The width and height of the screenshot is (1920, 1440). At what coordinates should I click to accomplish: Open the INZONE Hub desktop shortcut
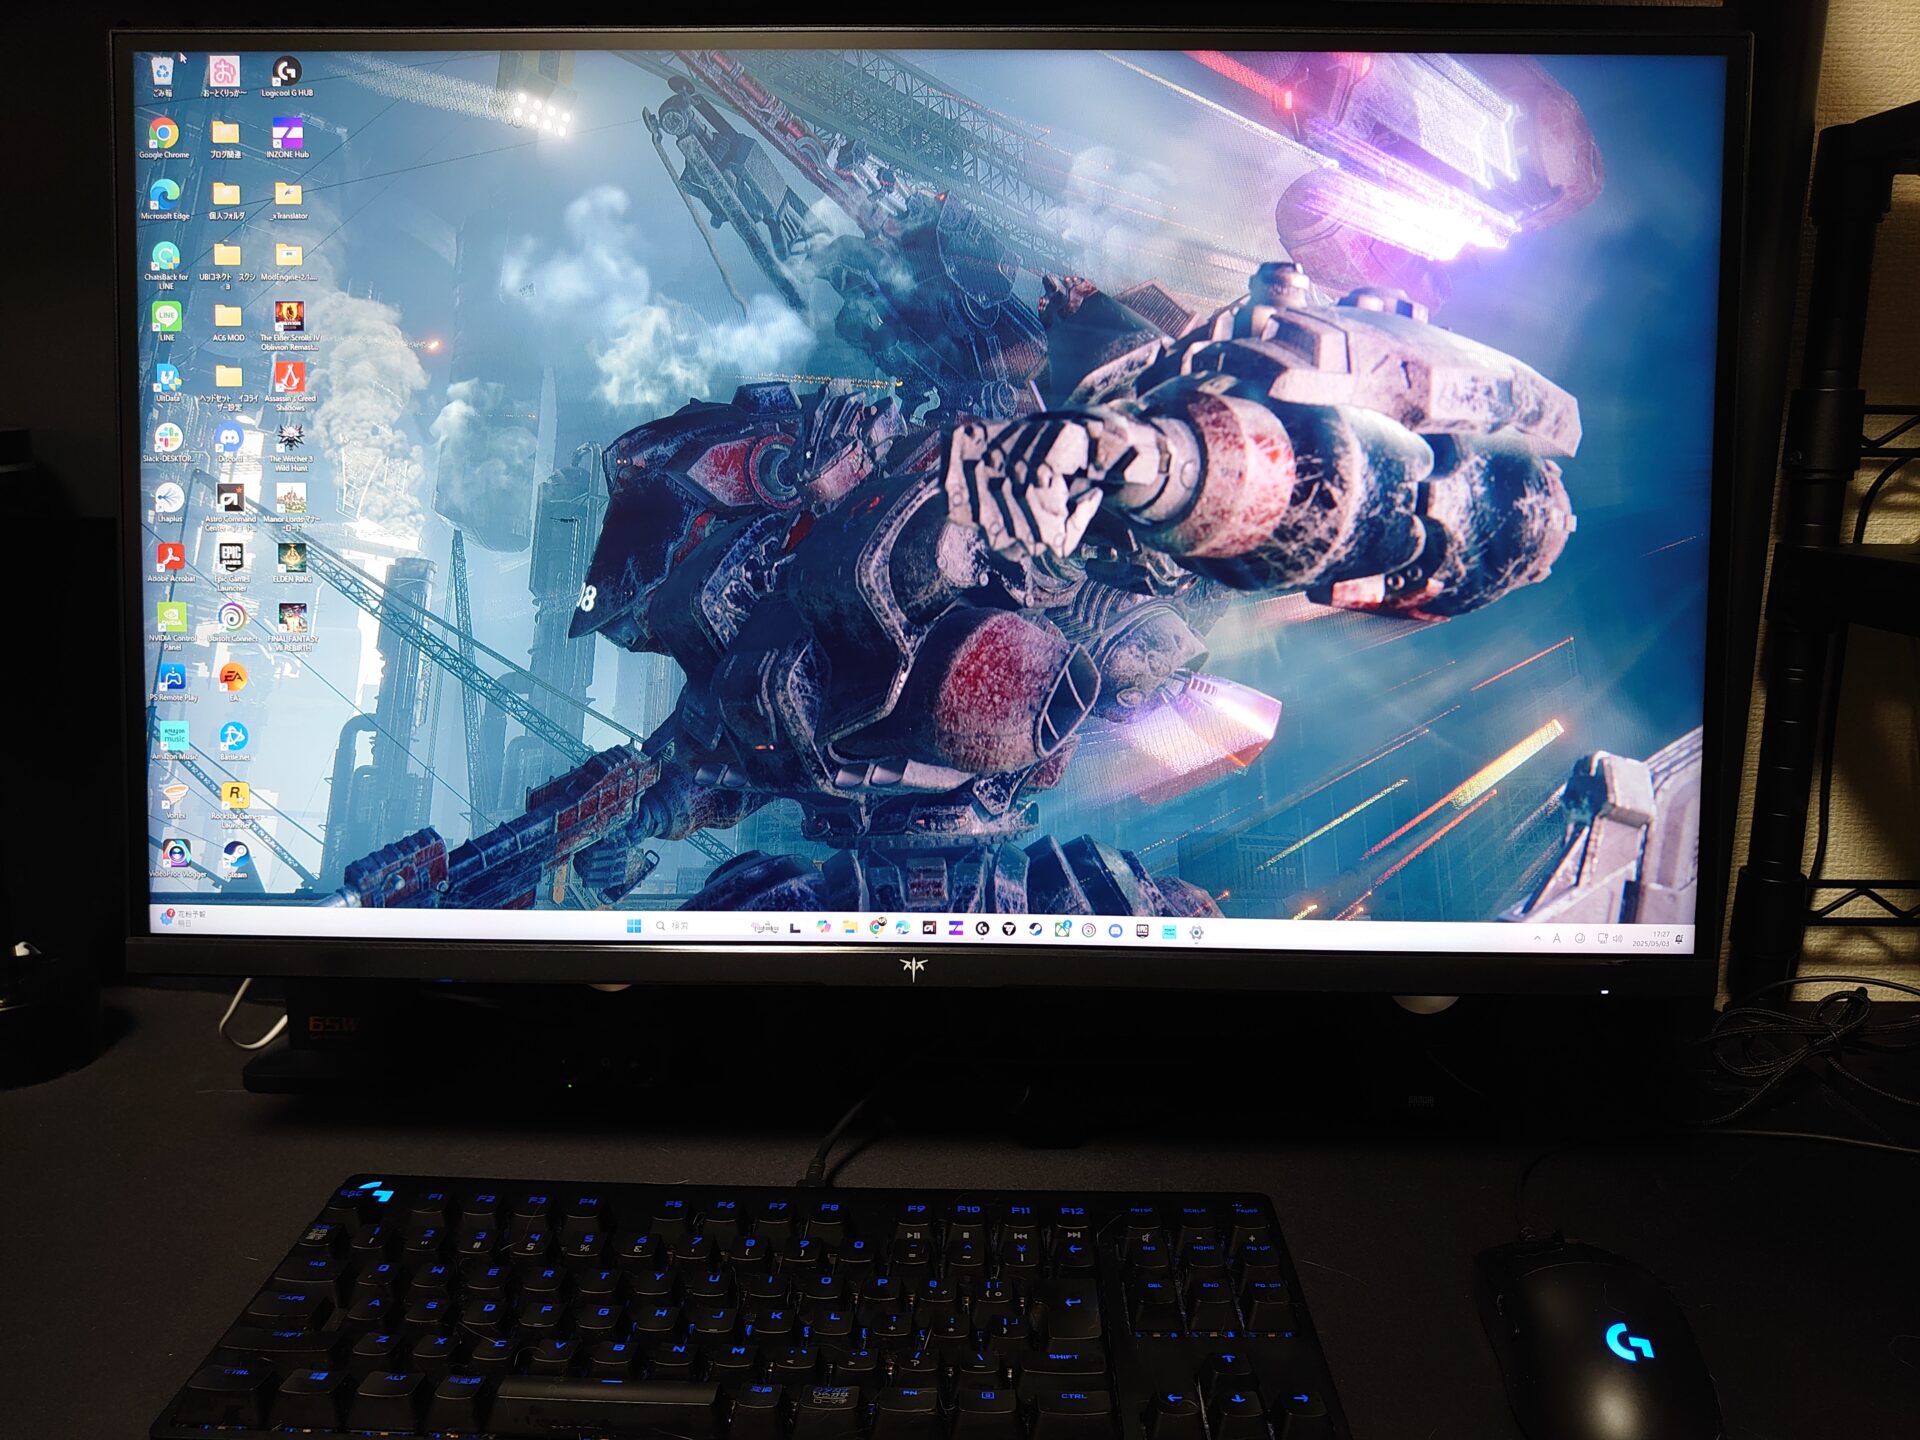(x=287, y=138)
